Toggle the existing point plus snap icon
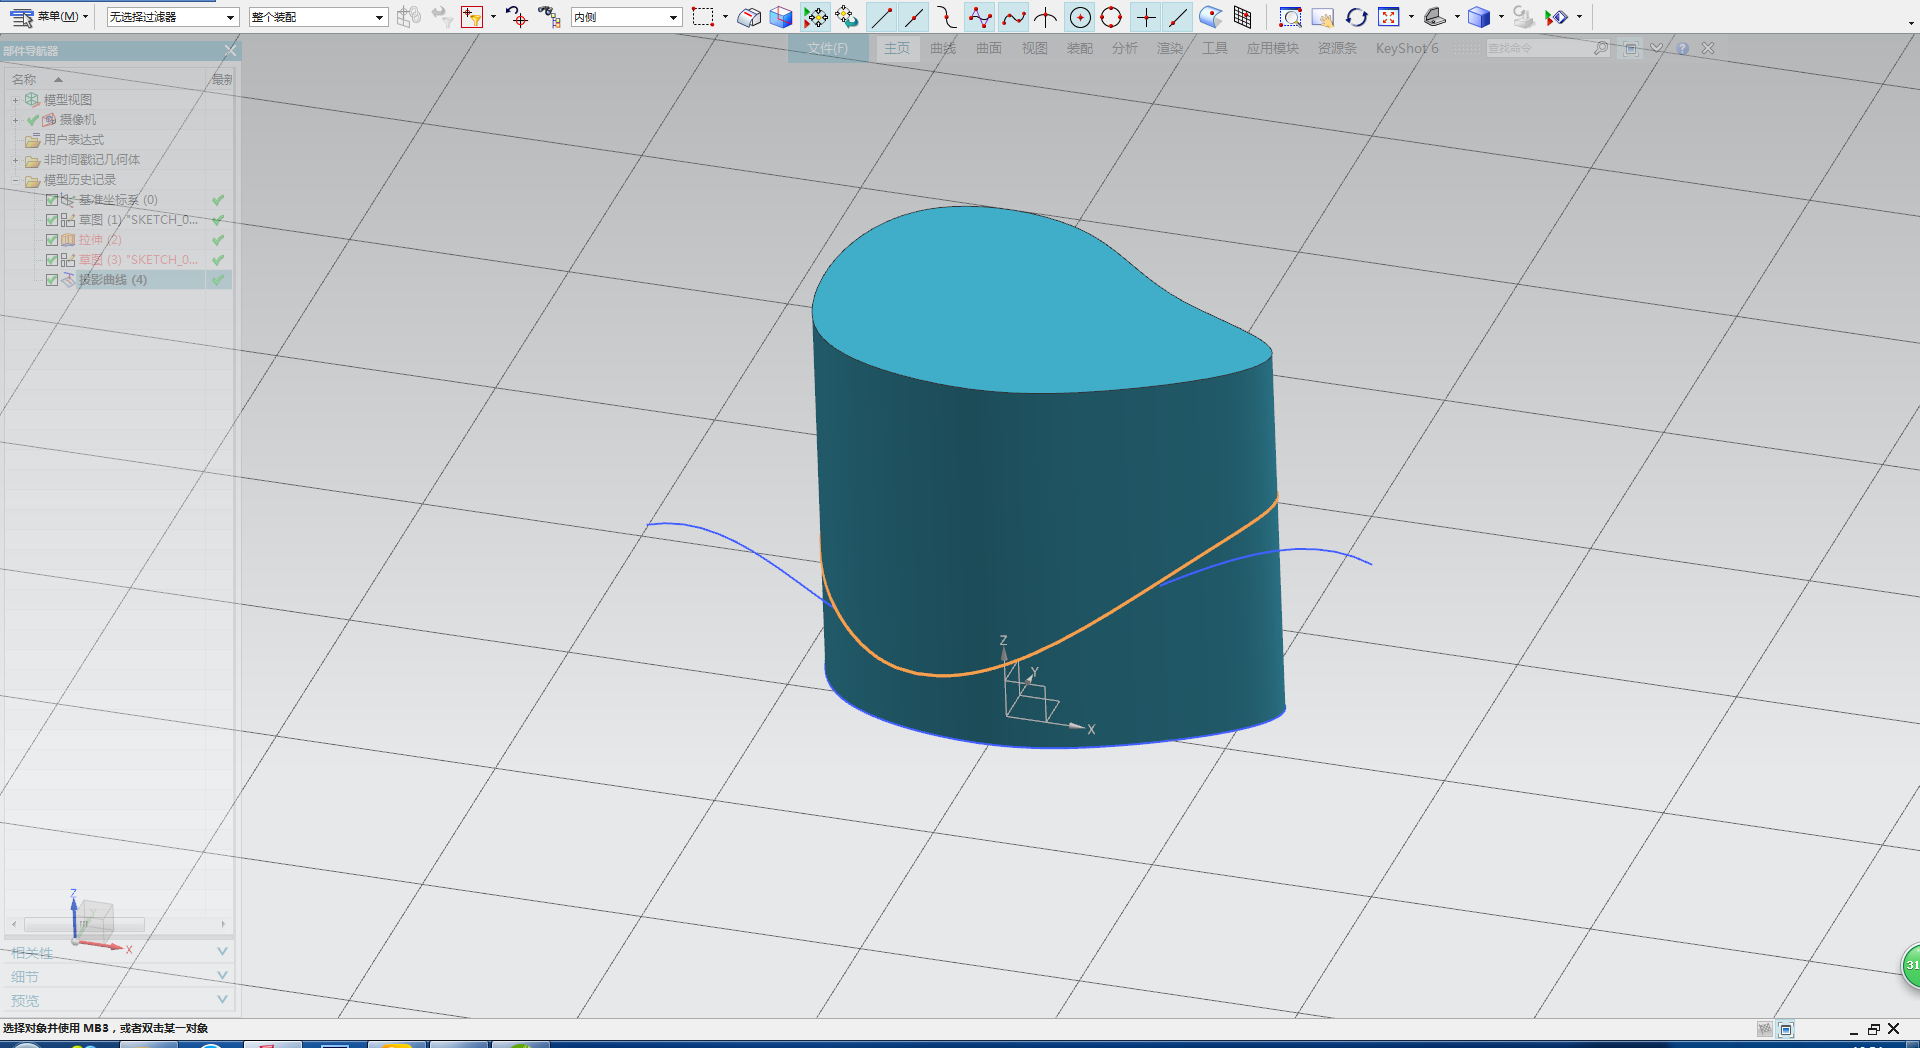Image resolution: width=1920 pixels, height=1048 pixels. tap(1146, 17)
